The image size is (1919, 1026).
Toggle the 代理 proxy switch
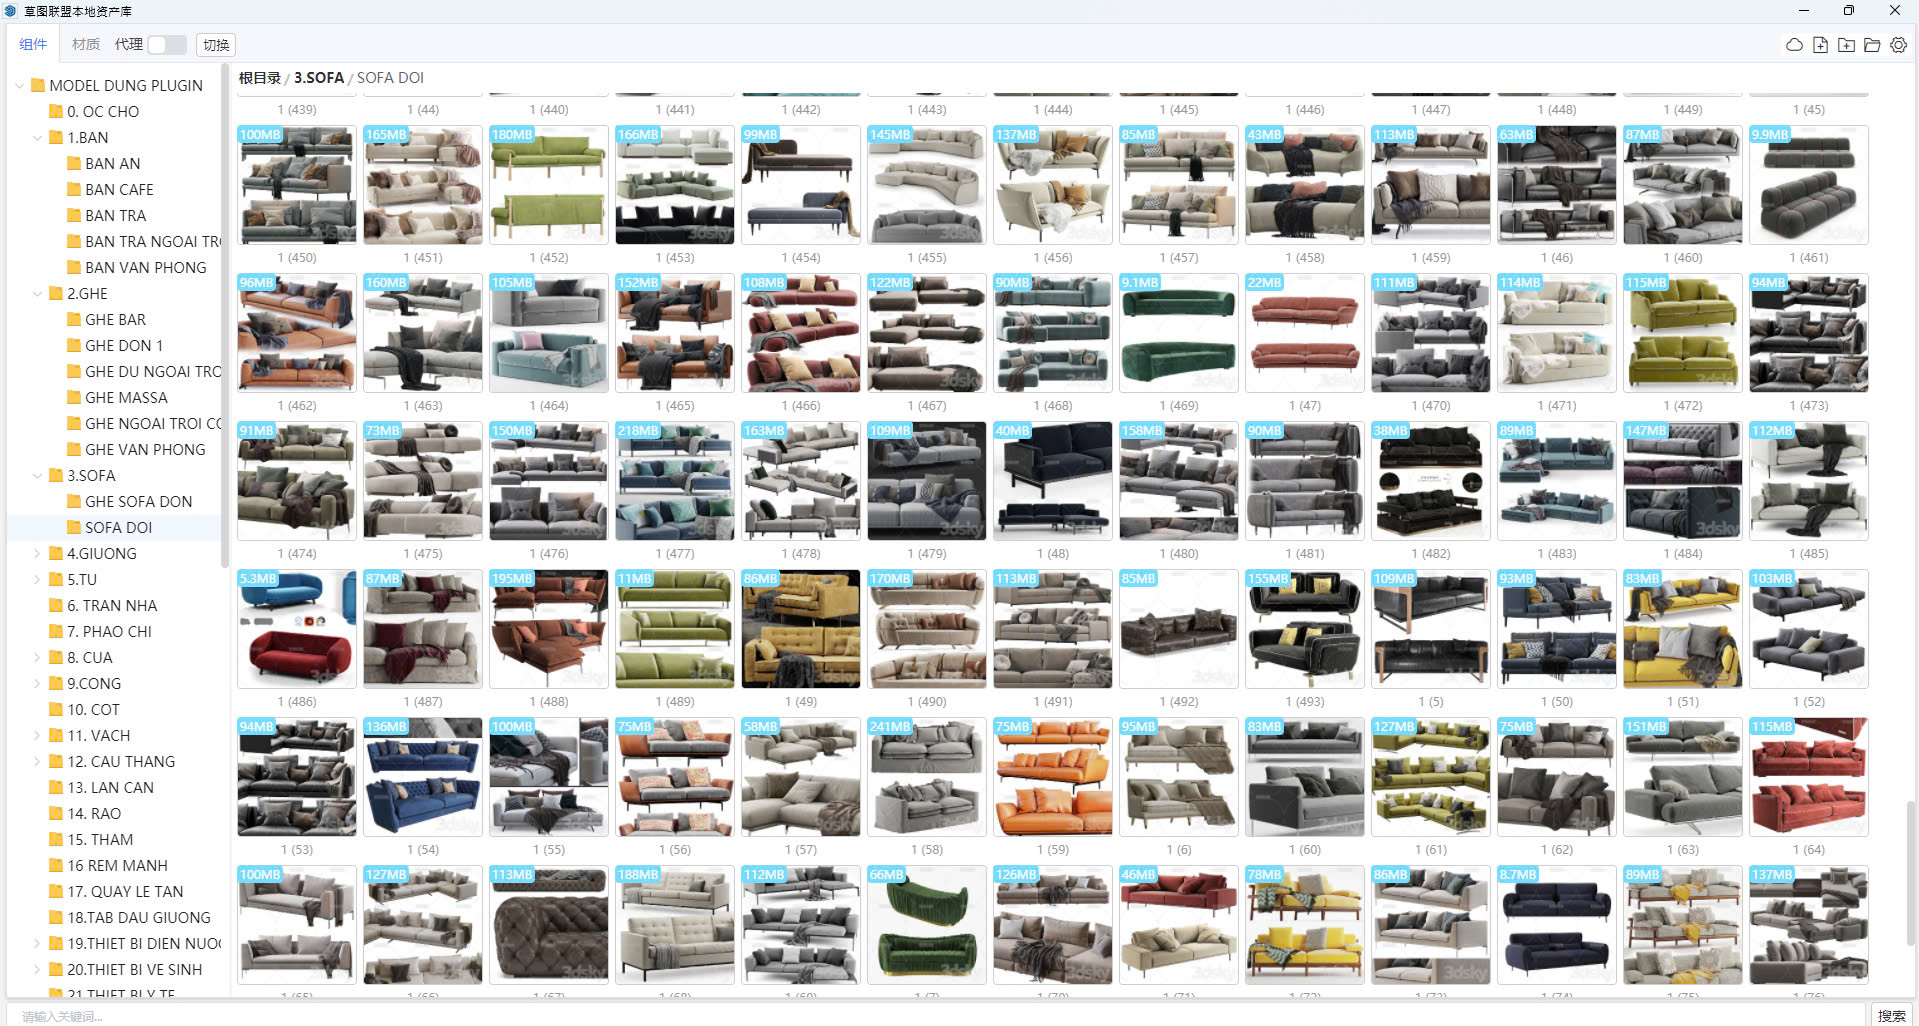coord(166,45)
